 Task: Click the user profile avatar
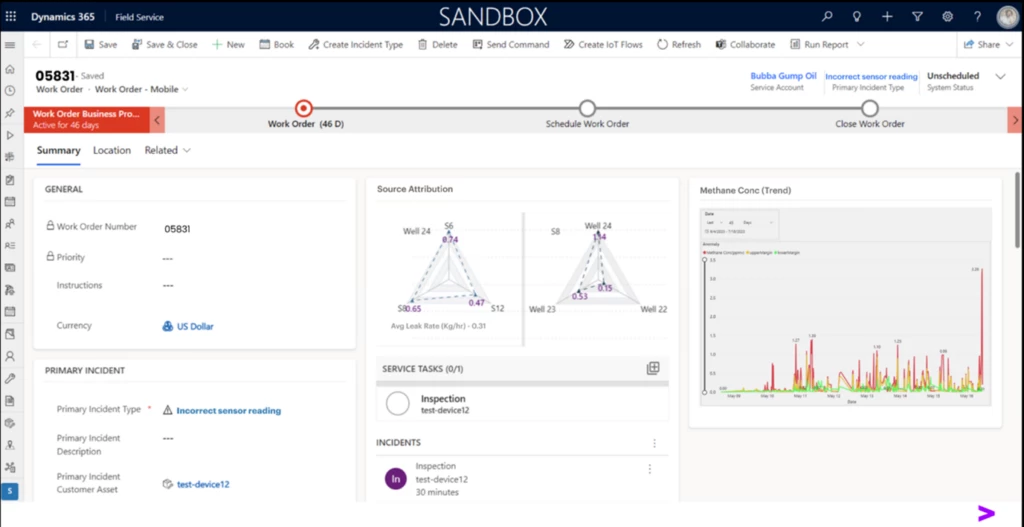coord(1008,17)
